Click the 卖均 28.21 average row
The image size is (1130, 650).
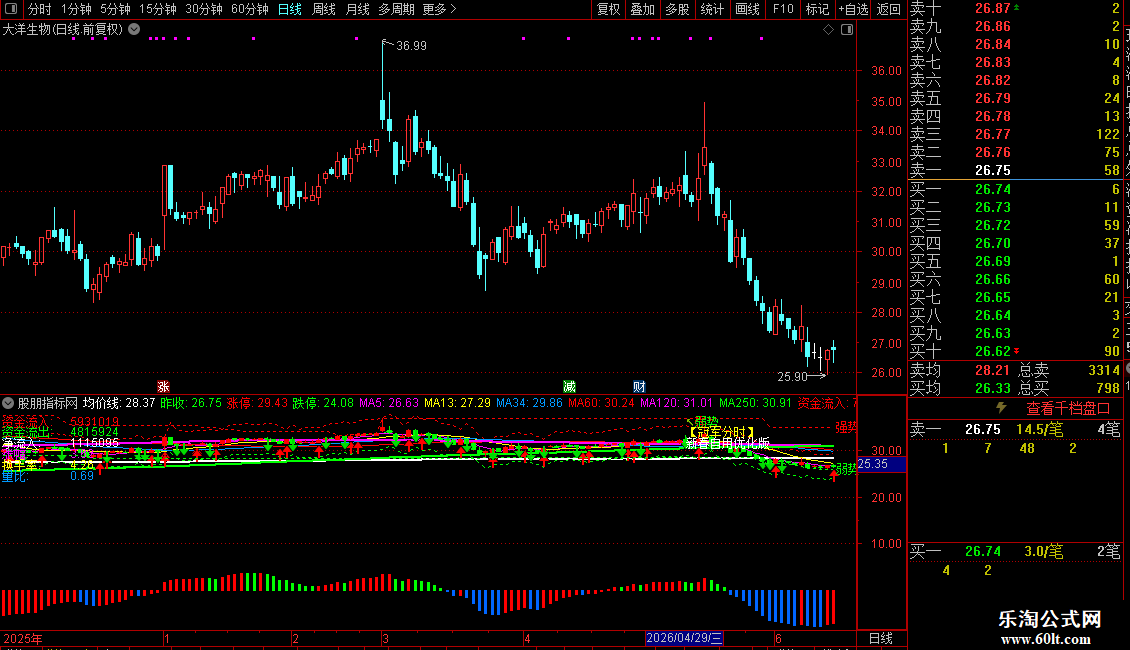point(960,370)
